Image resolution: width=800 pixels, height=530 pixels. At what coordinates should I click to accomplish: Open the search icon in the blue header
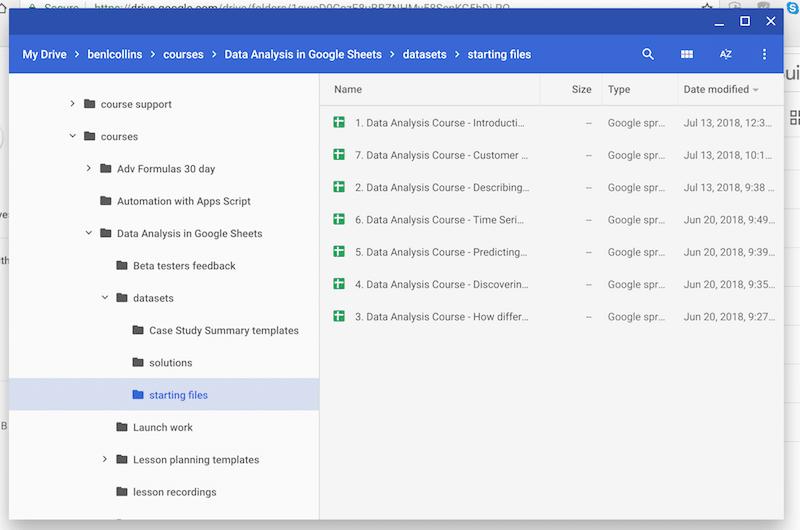pos(647,54)
